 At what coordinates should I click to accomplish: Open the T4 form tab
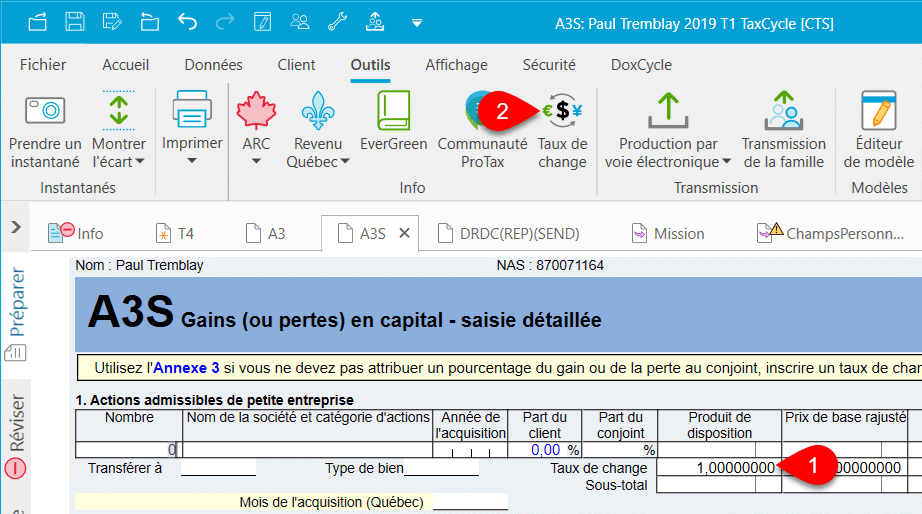[175, 233]
